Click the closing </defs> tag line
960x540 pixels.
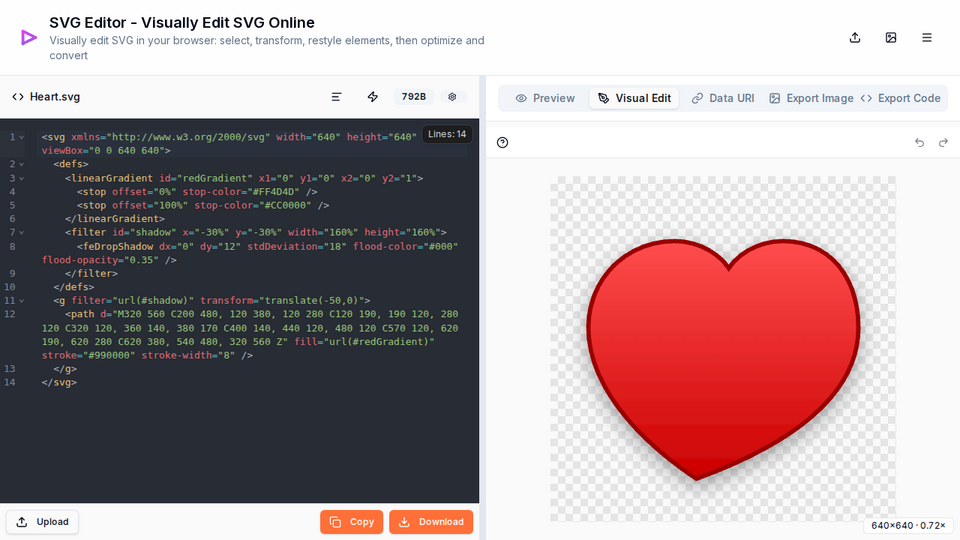73,287
